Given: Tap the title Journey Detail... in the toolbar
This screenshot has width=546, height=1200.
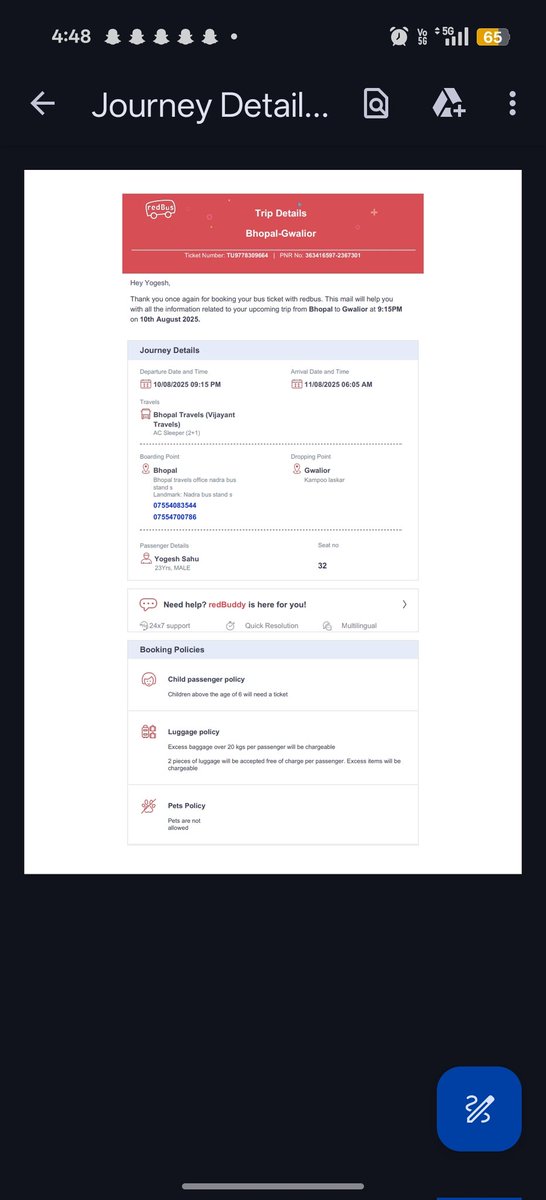Looking at the screenshot, I should pyautogui.click(x=210, y=105).
